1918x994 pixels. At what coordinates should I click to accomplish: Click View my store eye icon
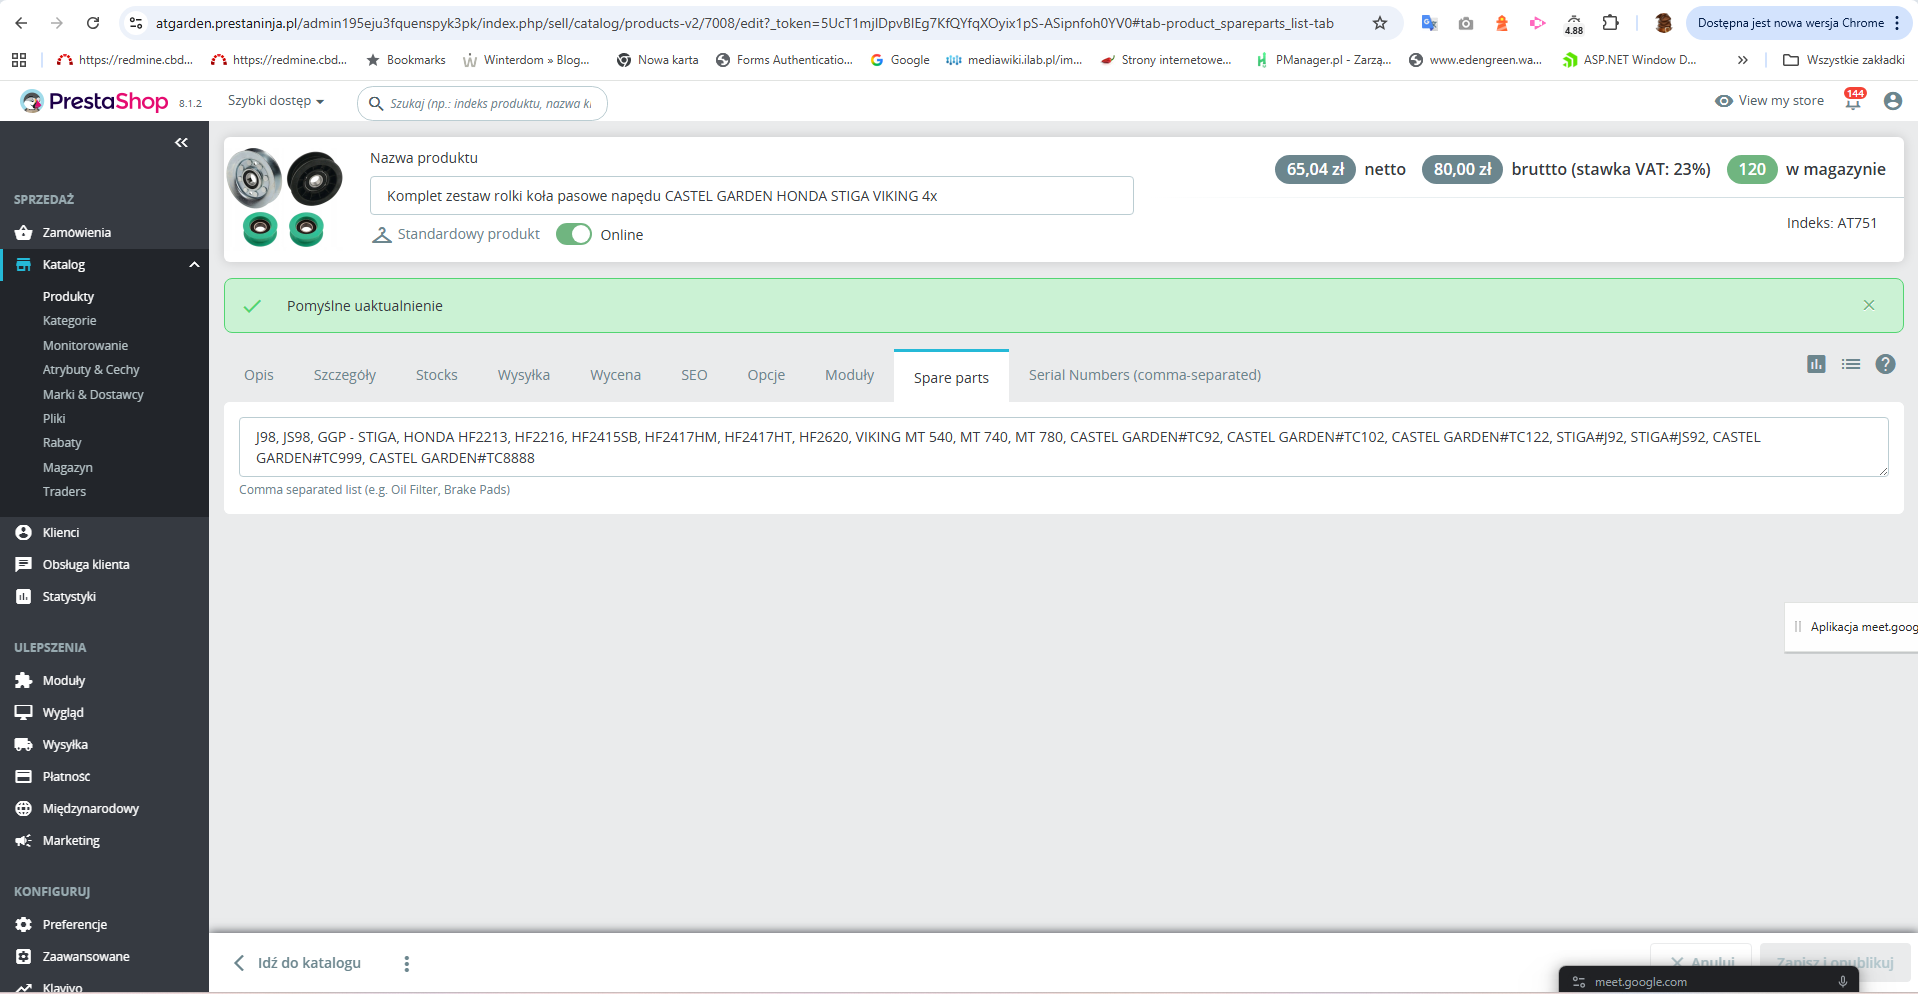[1724, 101]
